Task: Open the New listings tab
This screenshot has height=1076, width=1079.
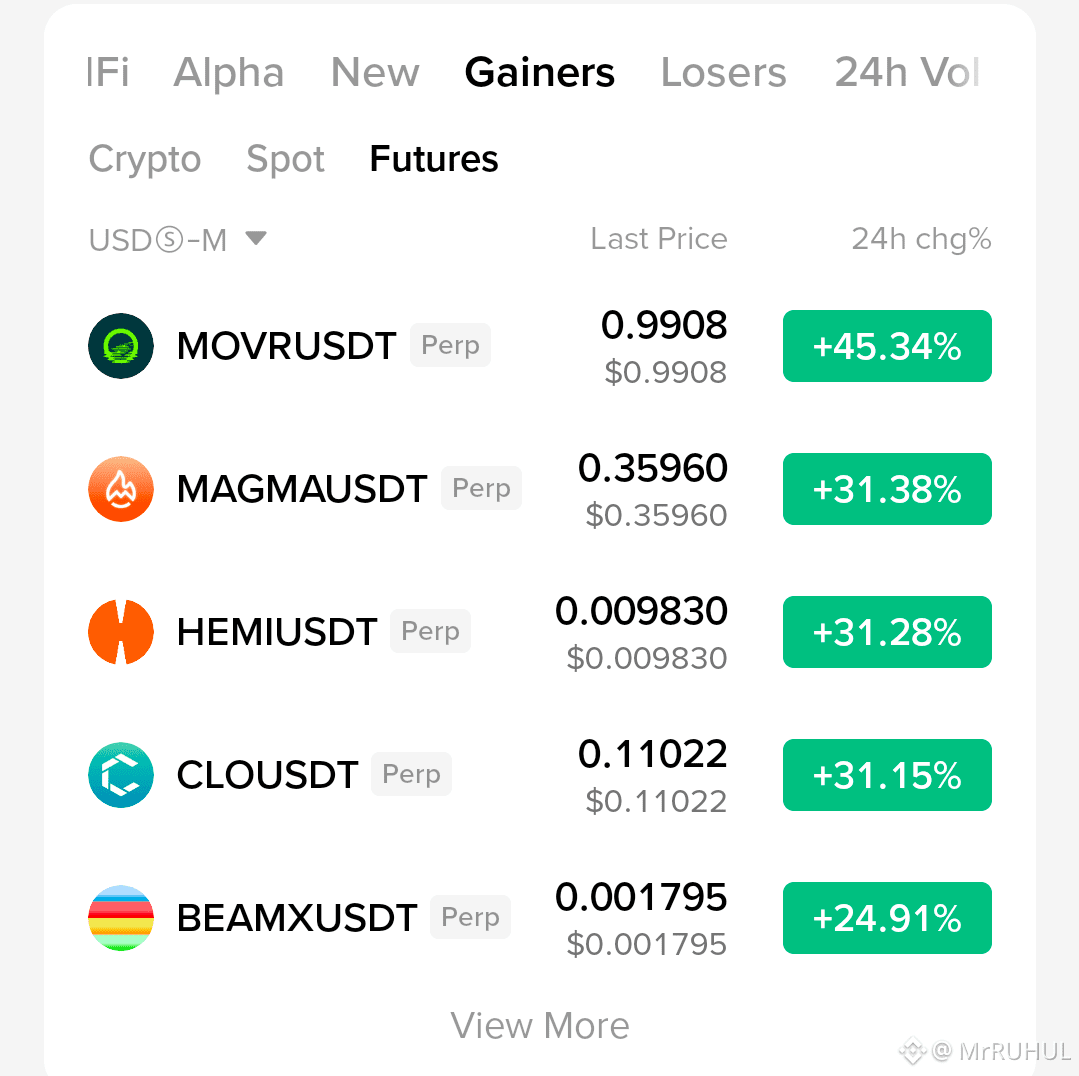Action: point(375,72)
